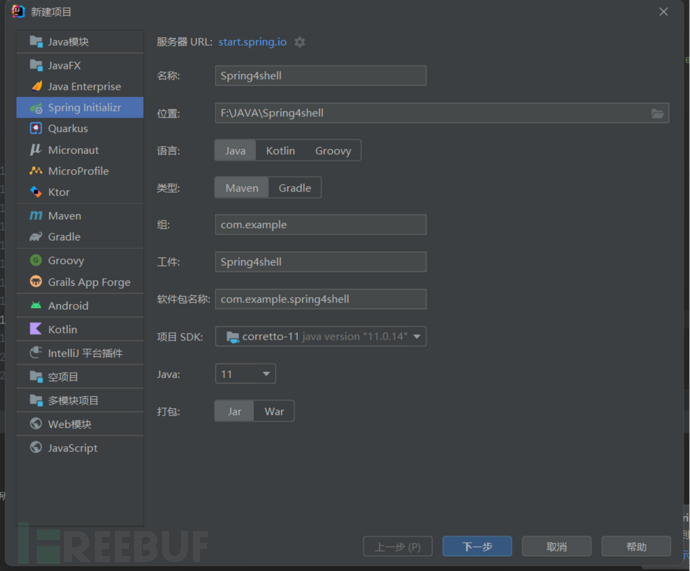The image size is (690, 571).
Task: Select Groovy as the language
Action: pyautogui.click(x=333, y=151)
